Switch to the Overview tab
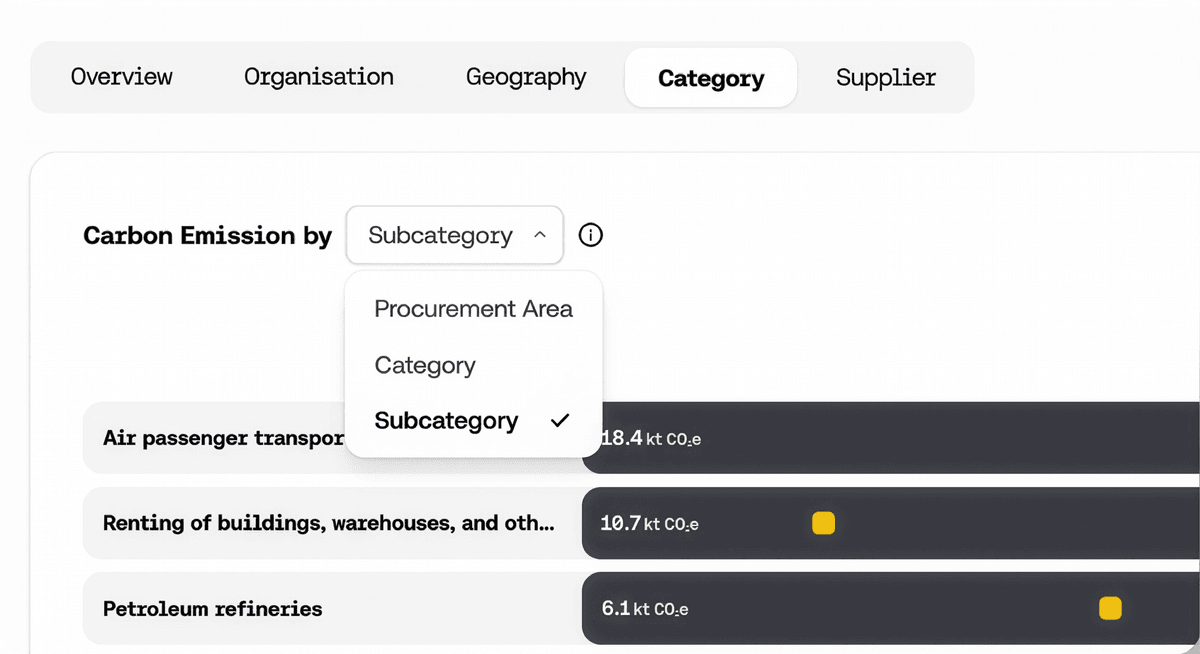This screenshot has height=654, width=1200. click(x=122, y=77)
